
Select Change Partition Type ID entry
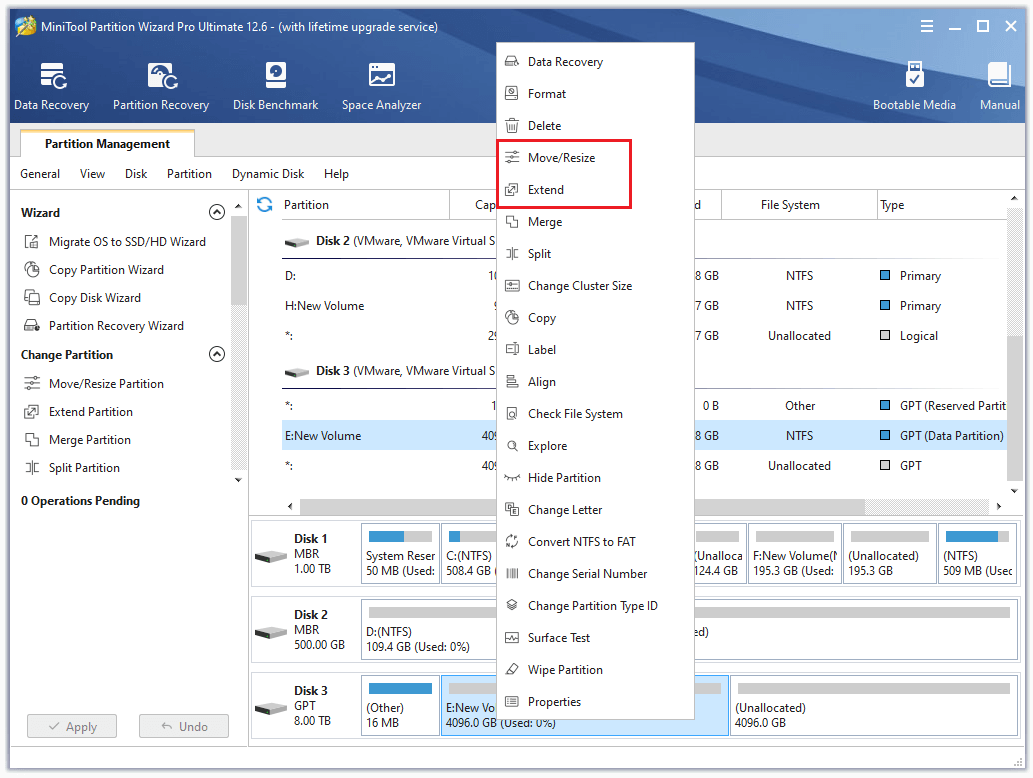(x=595, y=606)
